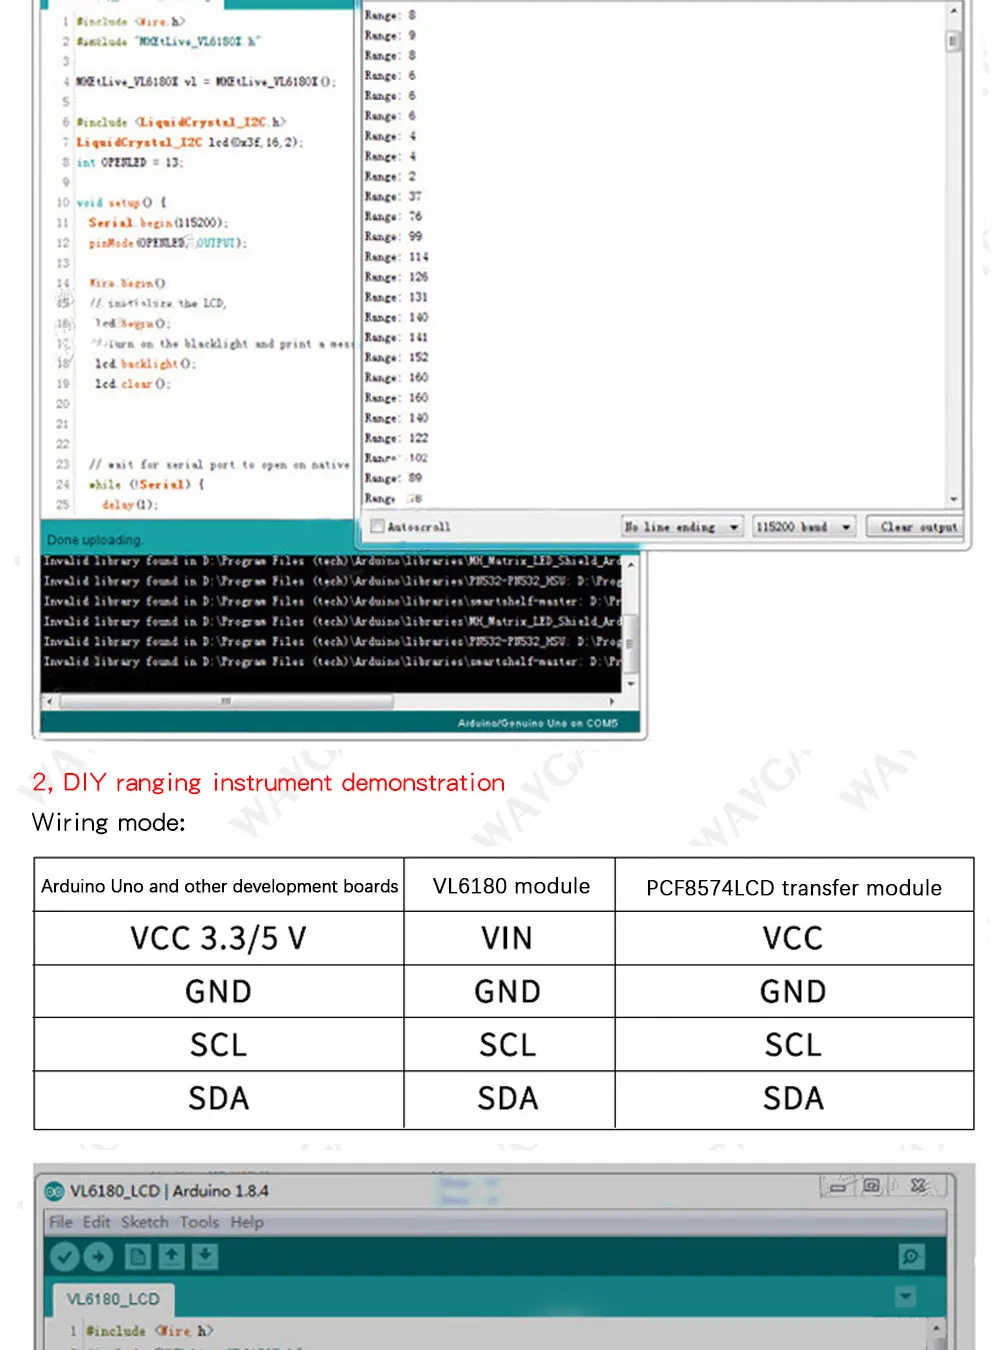The width and height of the screenshot is (1000, 1350).
Task: Click code line 'void setup() {'
Action: point(121,202)
